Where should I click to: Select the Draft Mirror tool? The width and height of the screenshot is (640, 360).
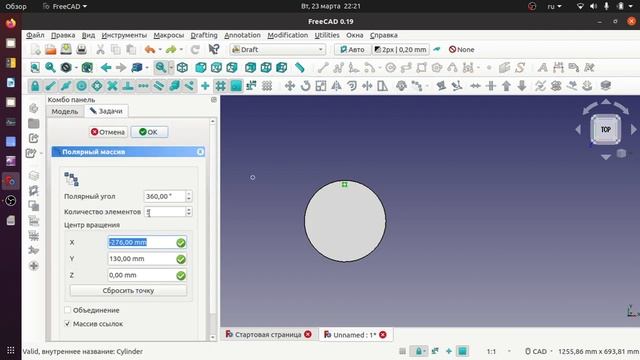(336, 86)
